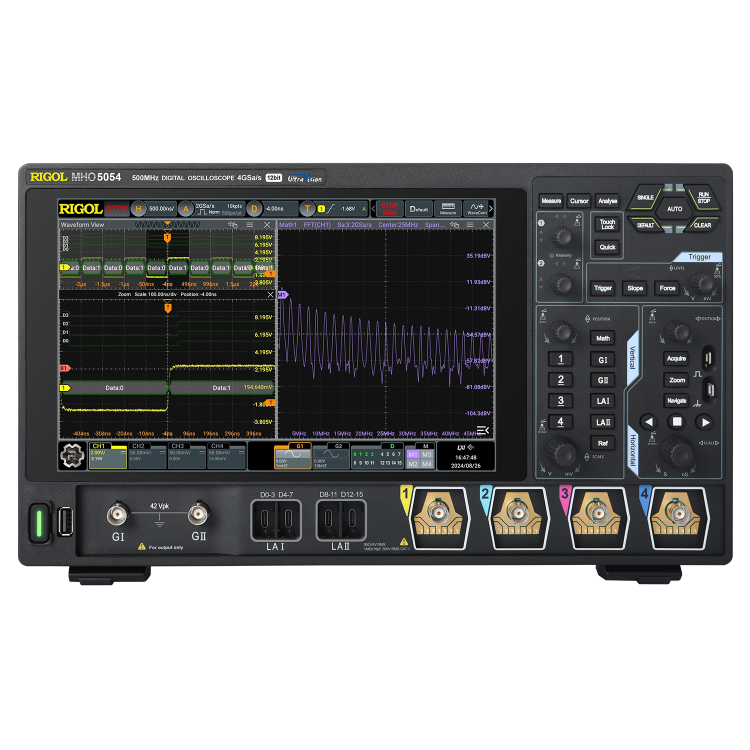Tap touch-gesture icon in Waveform View header
The image size is (750, 750).
pyautogui.click(x=233, y=225)
